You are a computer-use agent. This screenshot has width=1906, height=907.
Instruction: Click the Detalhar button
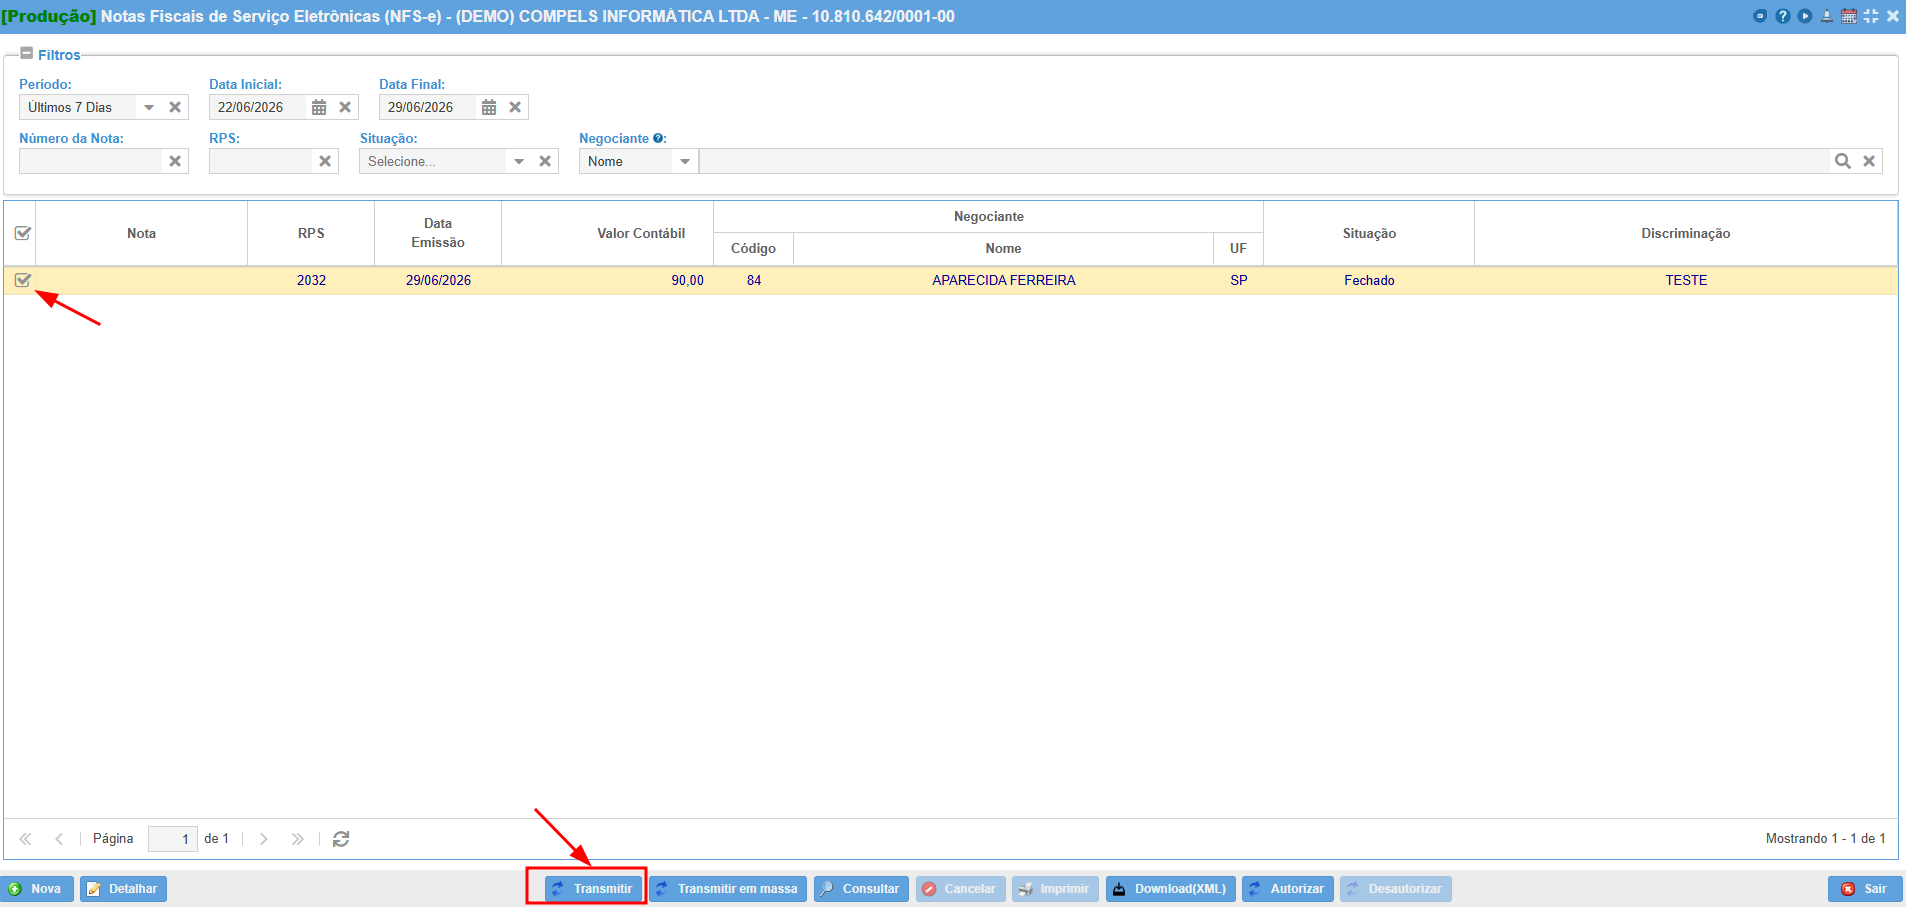coord(123,889)
